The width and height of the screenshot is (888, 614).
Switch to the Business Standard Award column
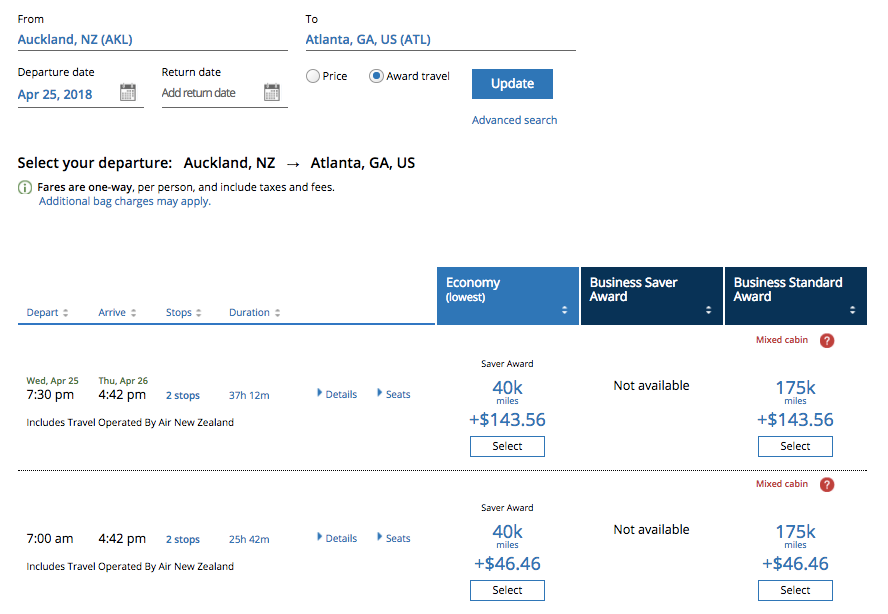[795, 295]
